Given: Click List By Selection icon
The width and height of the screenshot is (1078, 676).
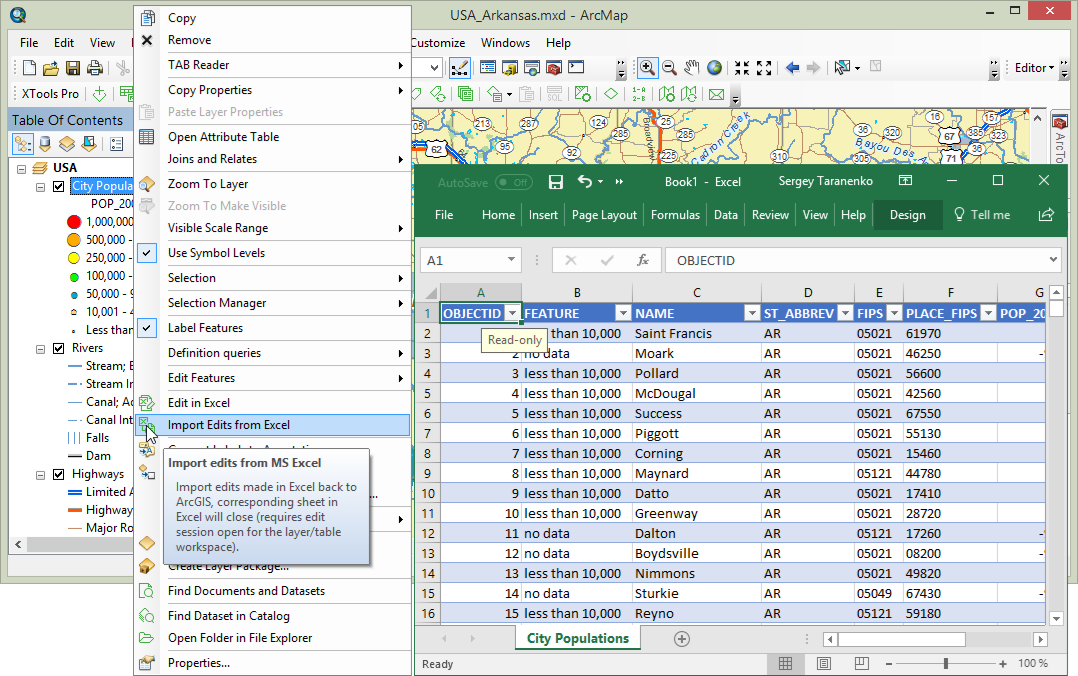Looking at the screenshot, I should pyautogui.click(x=89, y=144).
